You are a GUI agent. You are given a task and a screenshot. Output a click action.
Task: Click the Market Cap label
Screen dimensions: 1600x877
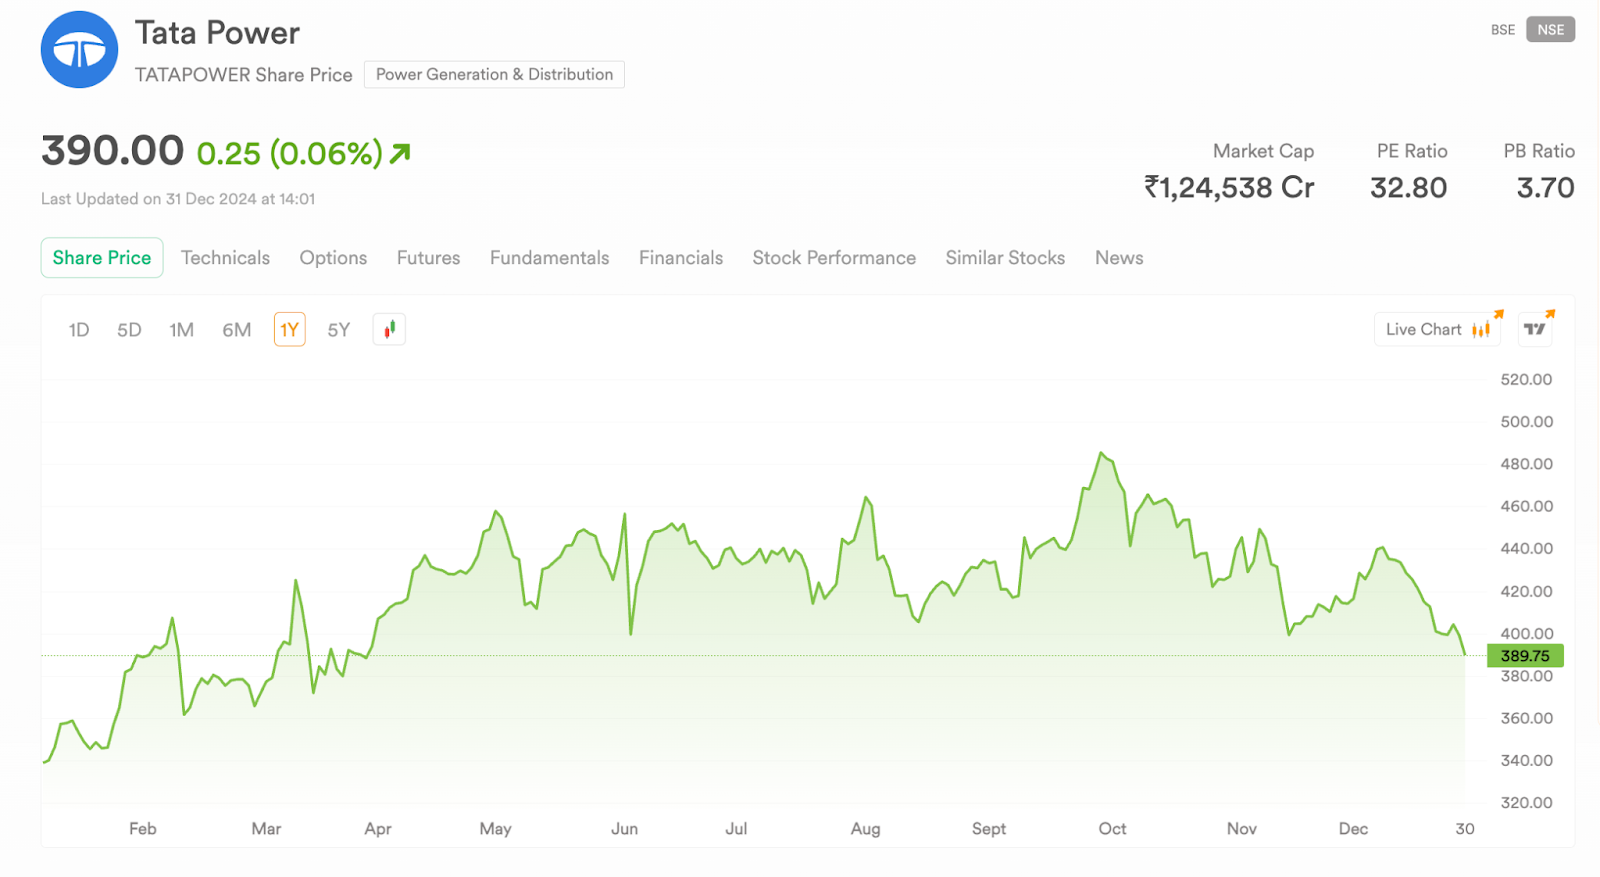(x=1263, y=151)
